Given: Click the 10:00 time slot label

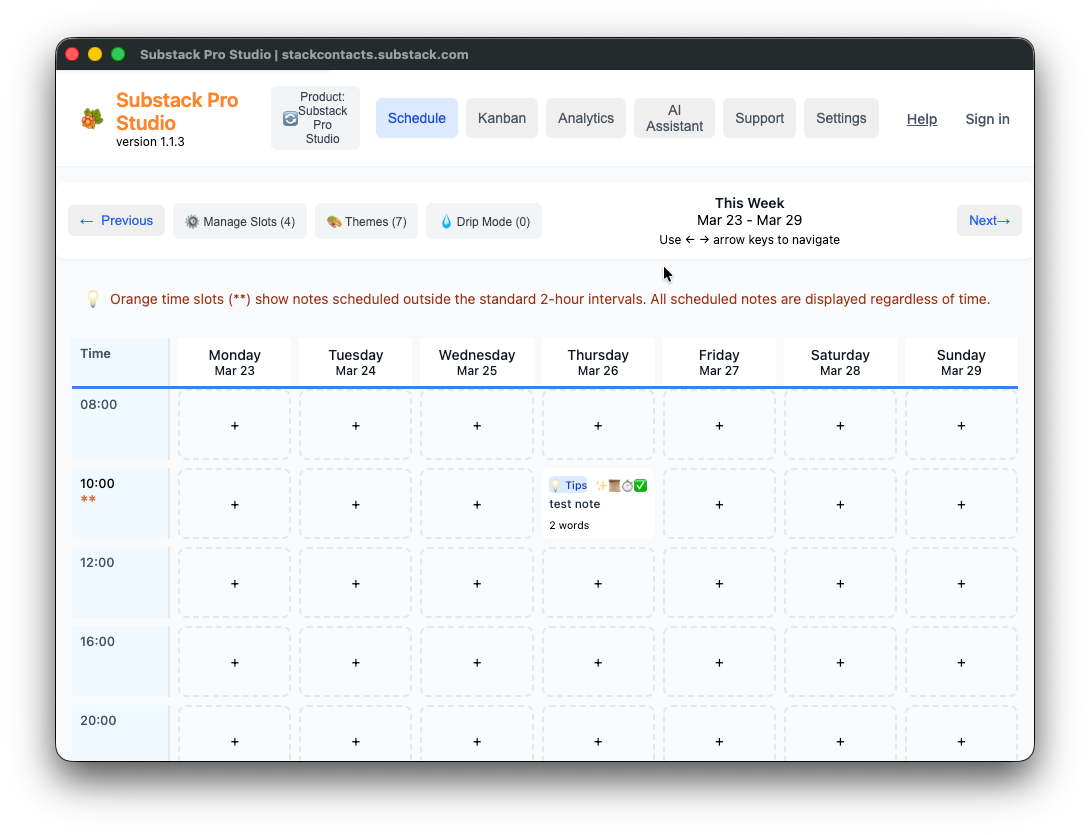Looking at the screenshot, I should tap(97, 484).
